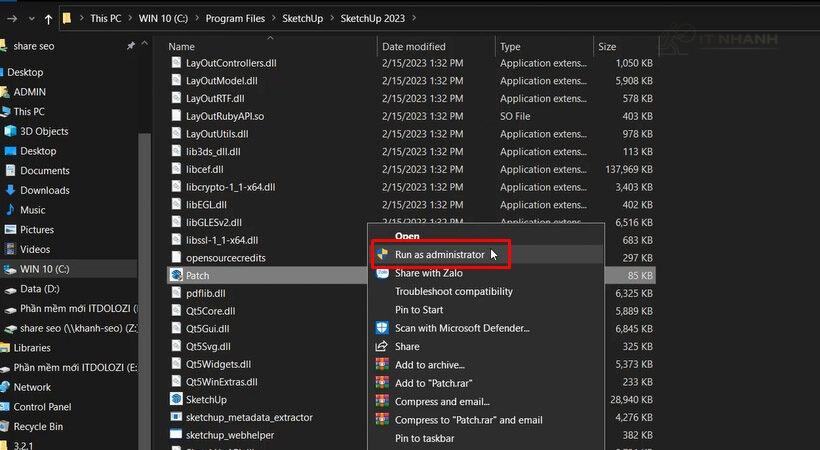
Task: Click the Up one level arrow
Action: coord(48,18)
